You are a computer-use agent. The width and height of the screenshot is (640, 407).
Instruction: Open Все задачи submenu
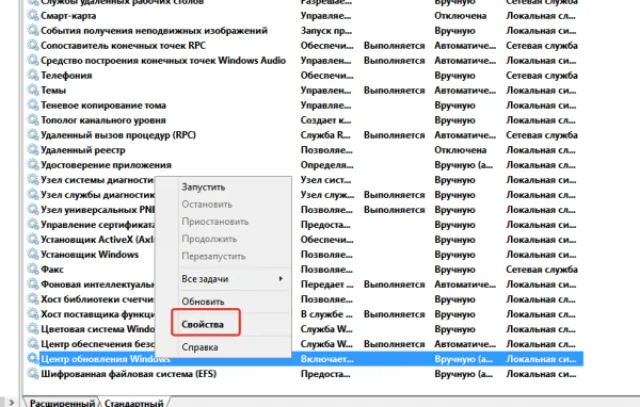click(205, 279)
